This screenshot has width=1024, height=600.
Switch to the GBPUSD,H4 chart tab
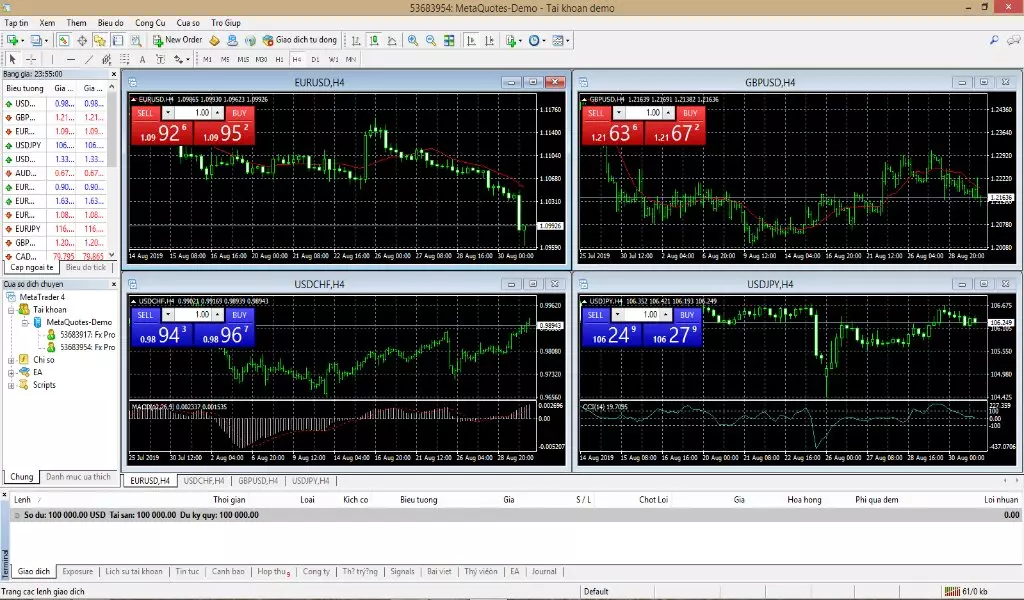258,481
